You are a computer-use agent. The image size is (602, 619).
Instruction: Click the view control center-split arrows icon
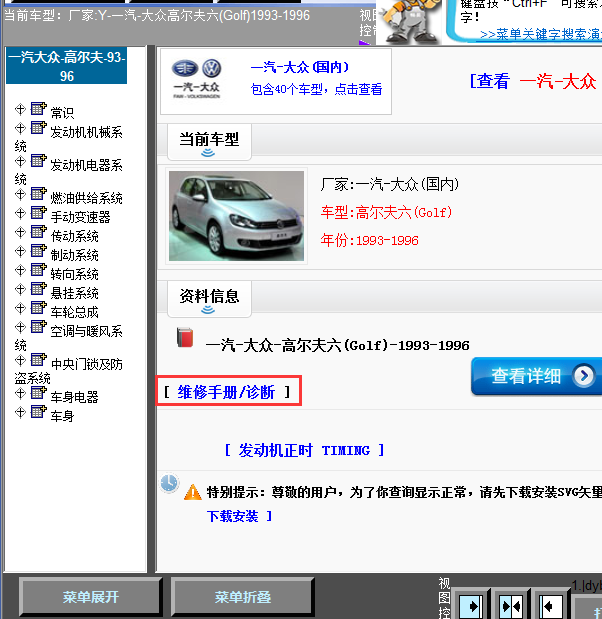point(511,606)
